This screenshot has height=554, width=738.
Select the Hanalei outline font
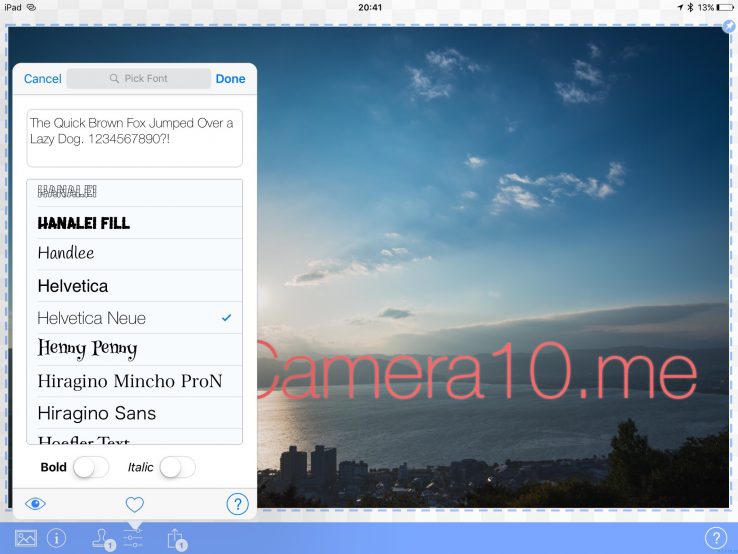pos(135,192)
